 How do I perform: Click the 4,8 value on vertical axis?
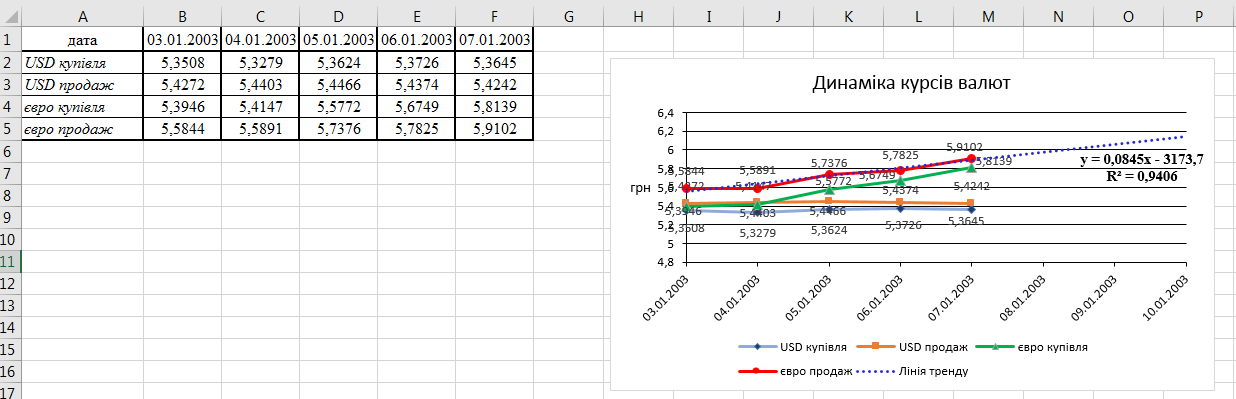666,262
